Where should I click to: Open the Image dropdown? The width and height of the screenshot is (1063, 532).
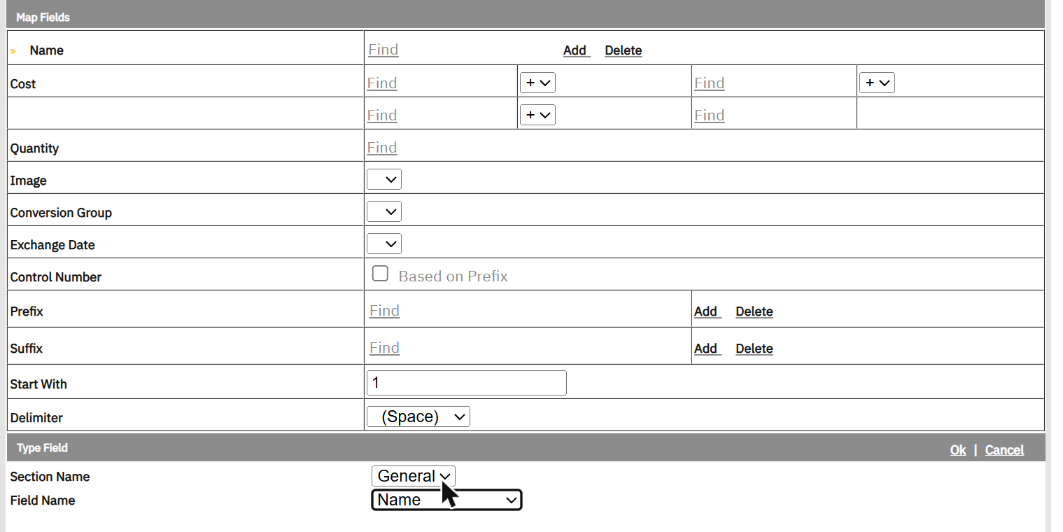(x=384, y=180)
